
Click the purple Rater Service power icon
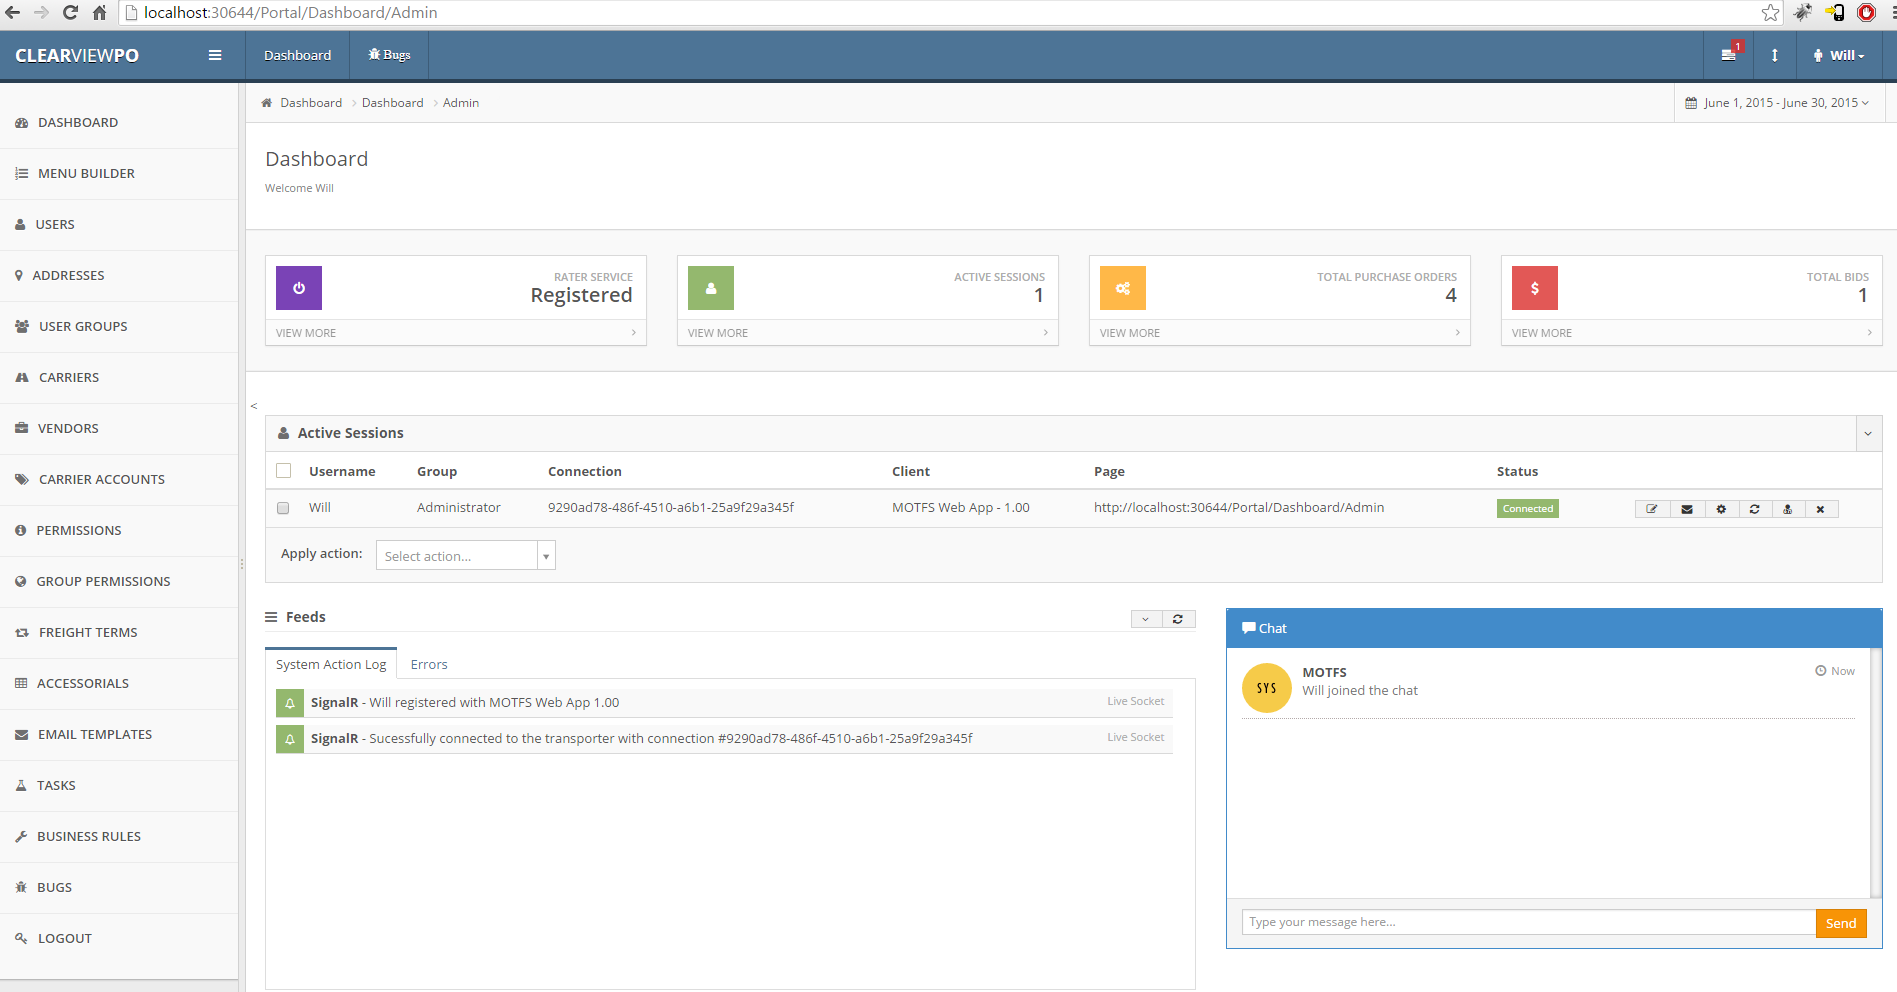(x=298, y=288)
